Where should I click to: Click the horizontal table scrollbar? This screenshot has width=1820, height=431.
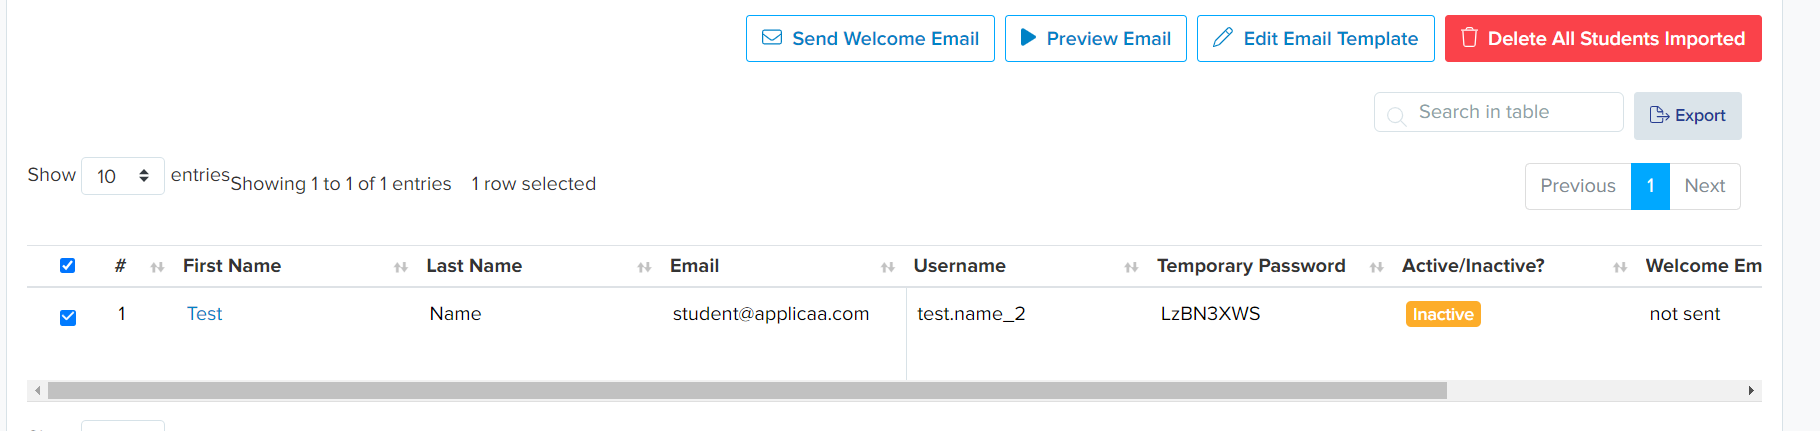click(747, 390)
